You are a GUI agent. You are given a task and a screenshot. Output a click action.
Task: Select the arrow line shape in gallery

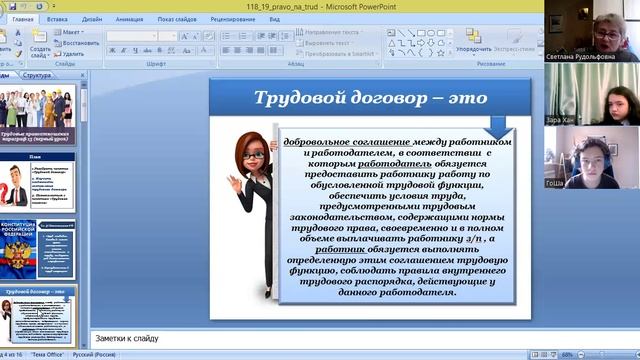point(411,33)
